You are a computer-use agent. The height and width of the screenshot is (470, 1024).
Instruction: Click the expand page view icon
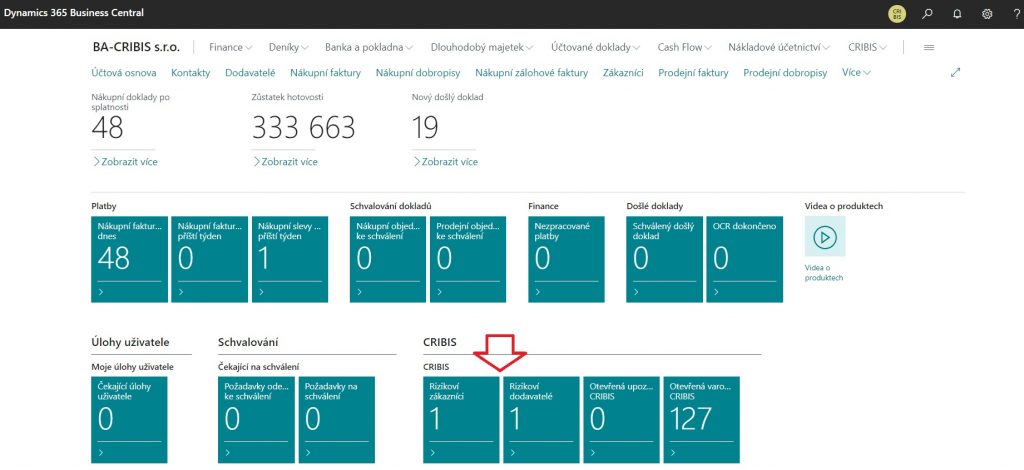955,73
